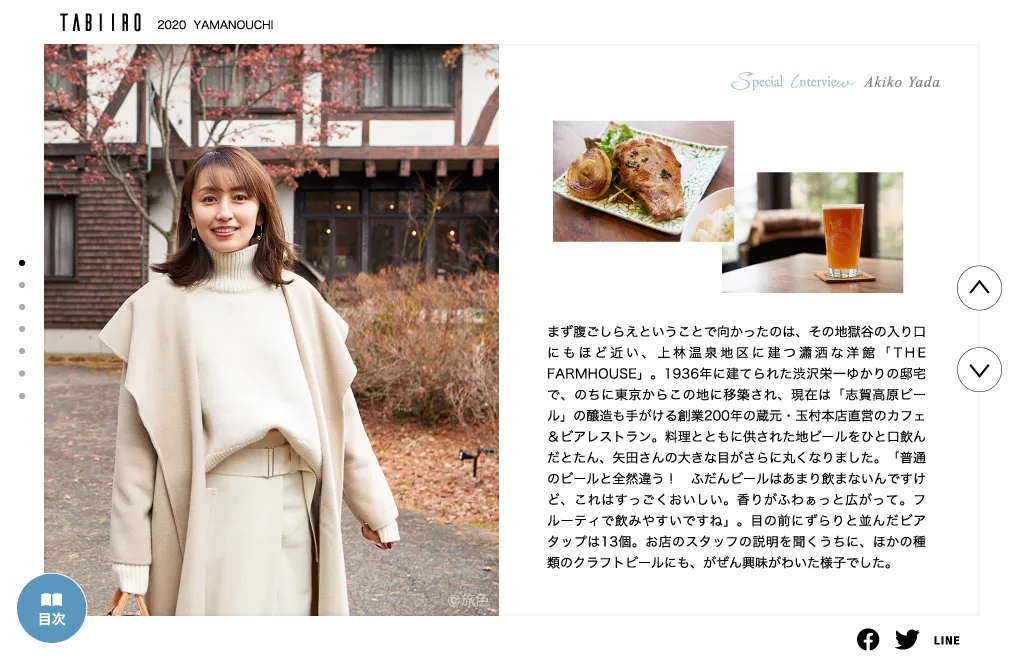Open the 目次 table of contents button
The height and width of the screenshot is (660, 1024).
52,608
